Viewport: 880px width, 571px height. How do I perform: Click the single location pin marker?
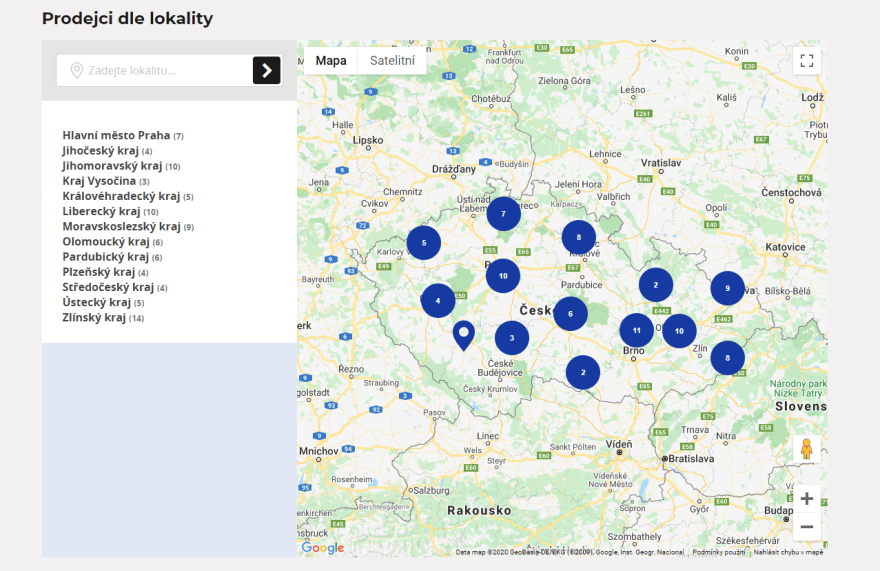[x=464, y=335]
